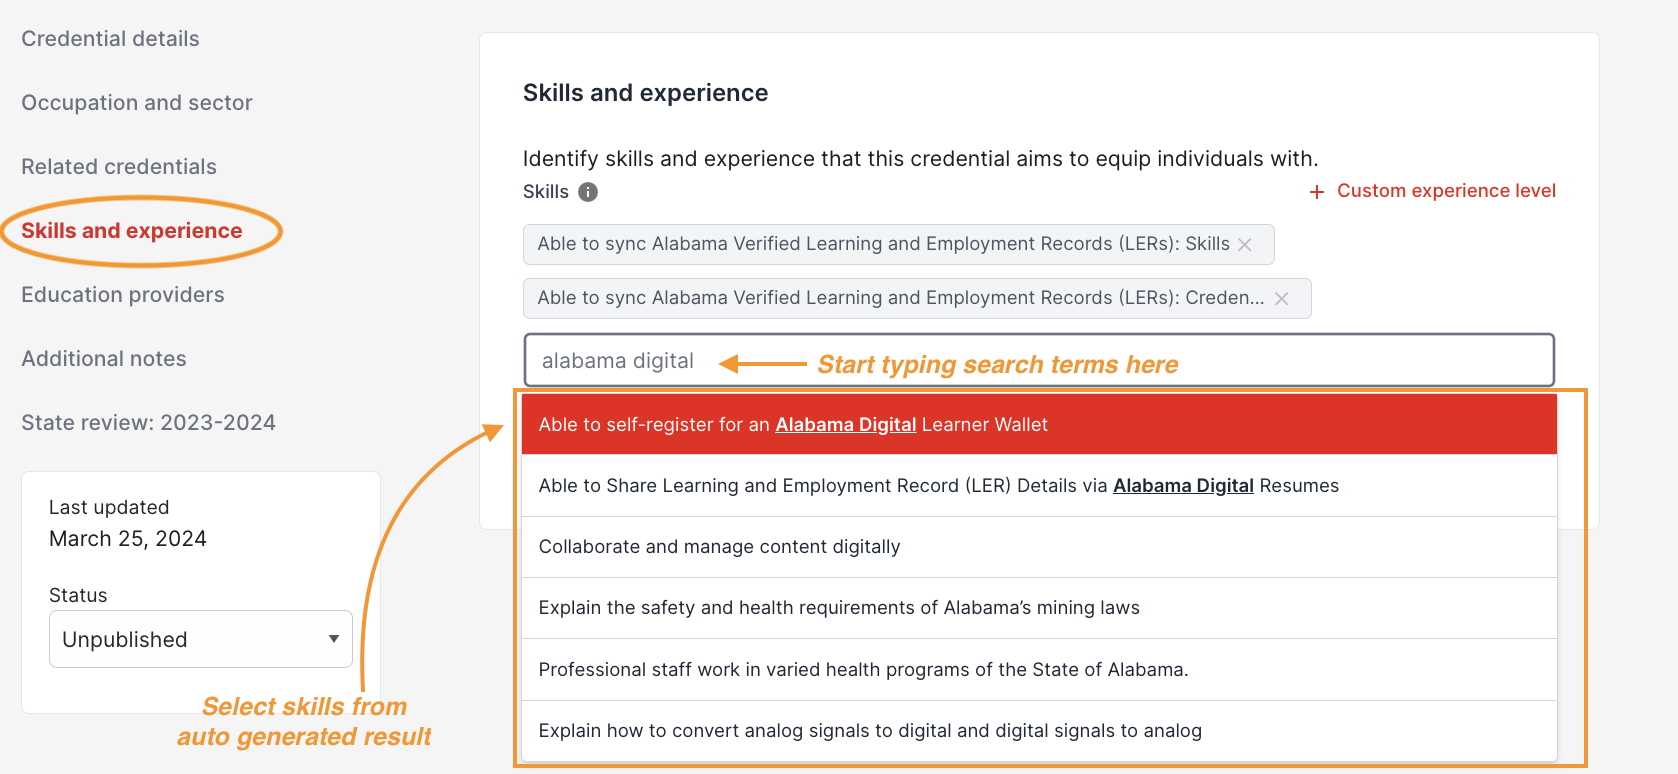Select Able to self-register for Alabama Digital Learner Wallet
The image size is (1678, 774).
(x=1039, y=425)
